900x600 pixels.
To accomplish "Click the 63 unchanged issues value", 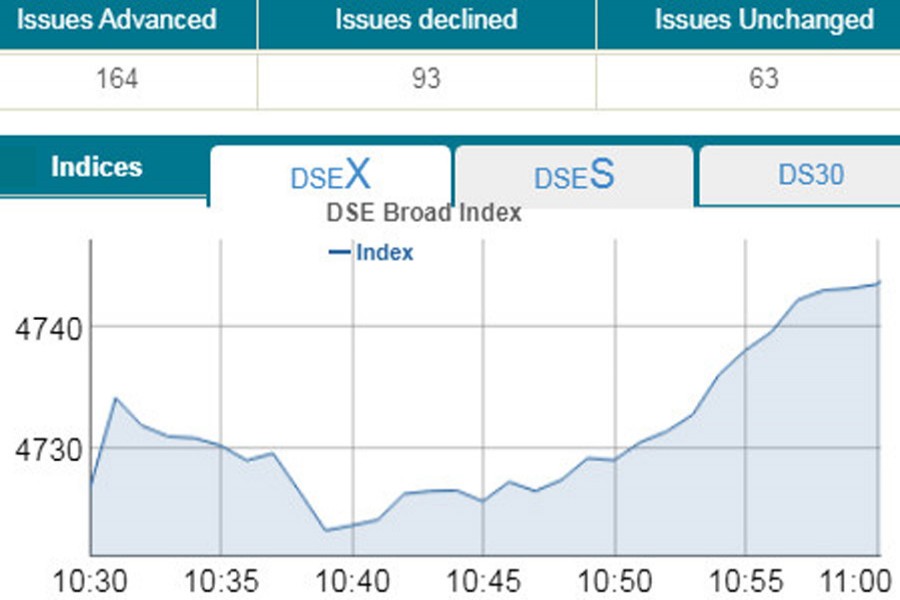I will (x=763, y=79).
